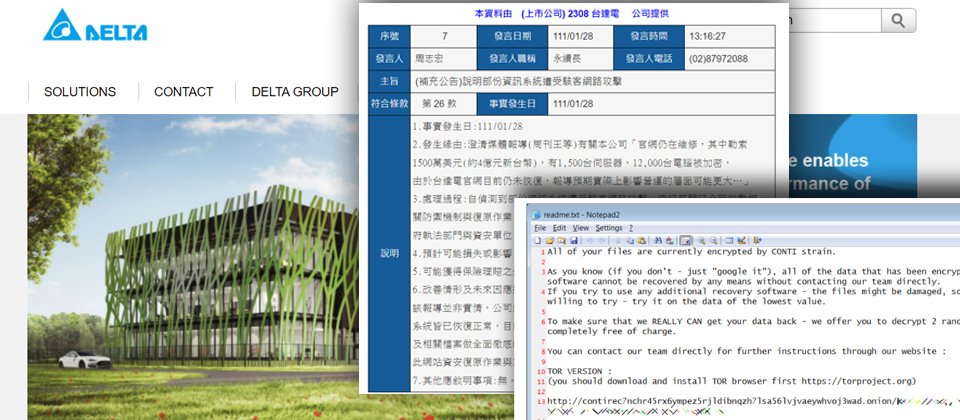
Task: Click the phone number cell '(02)87972088'
Action: click(729, 59)
